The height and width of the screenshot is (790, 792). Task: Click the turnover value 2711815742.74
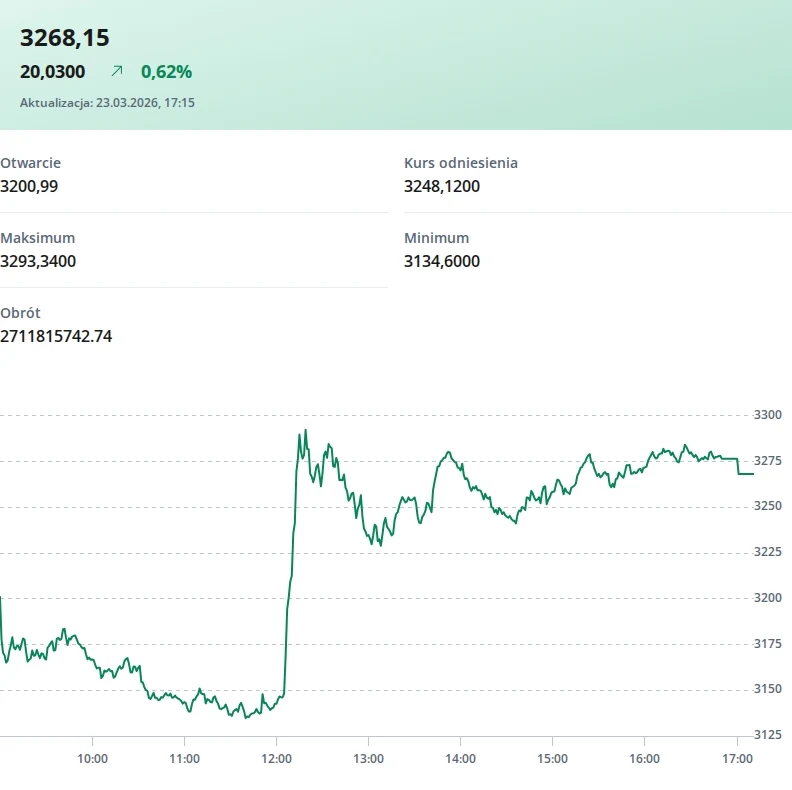(x=56, y=337)
